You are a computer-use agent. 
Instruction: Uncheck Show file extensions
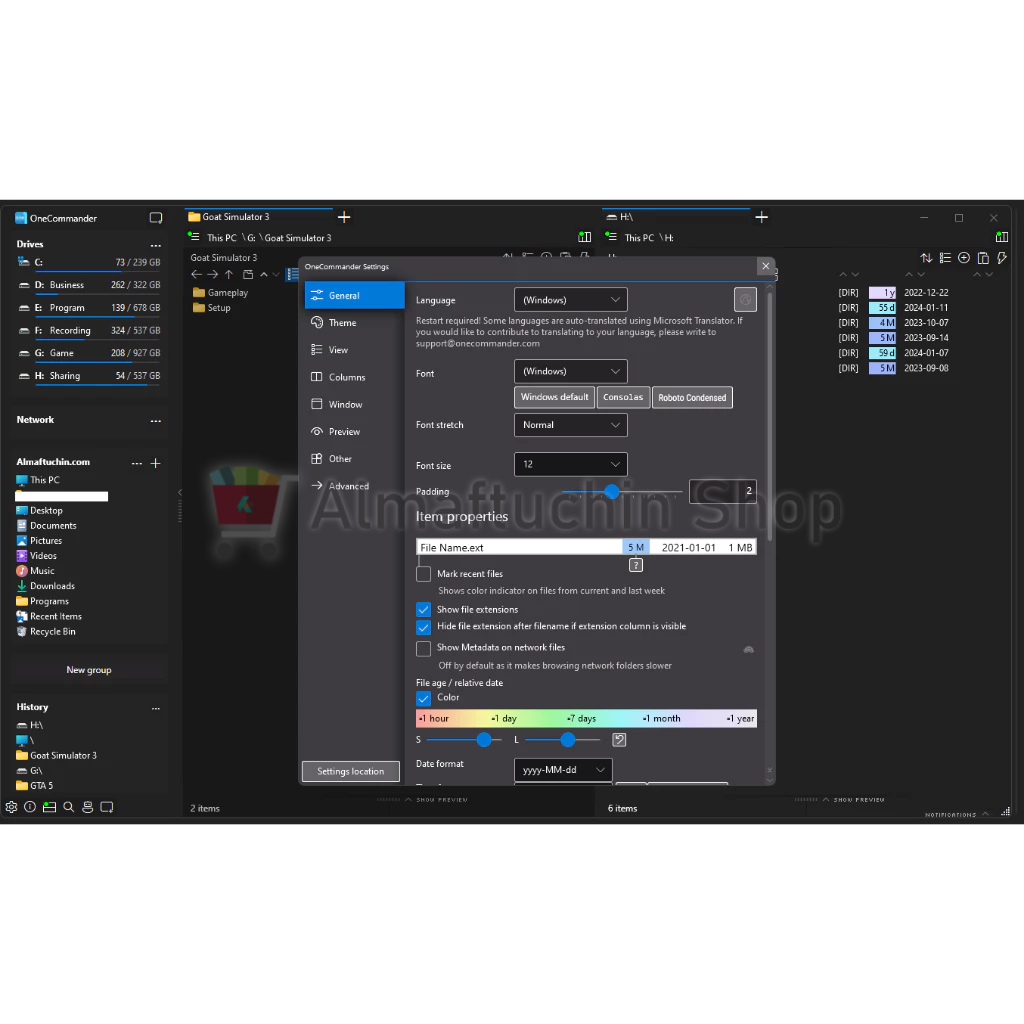pos(423,609)
